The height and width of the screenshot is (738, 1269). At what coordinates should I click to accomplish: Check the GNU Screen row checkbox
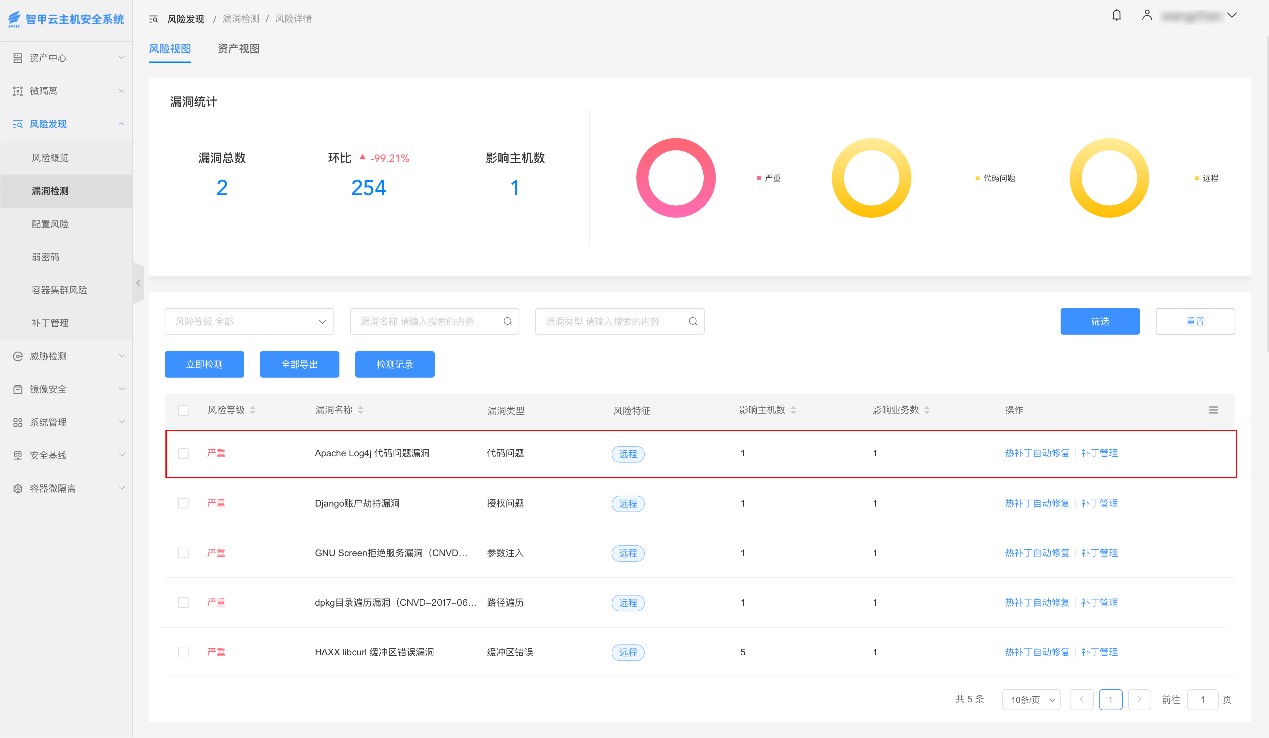183,553
